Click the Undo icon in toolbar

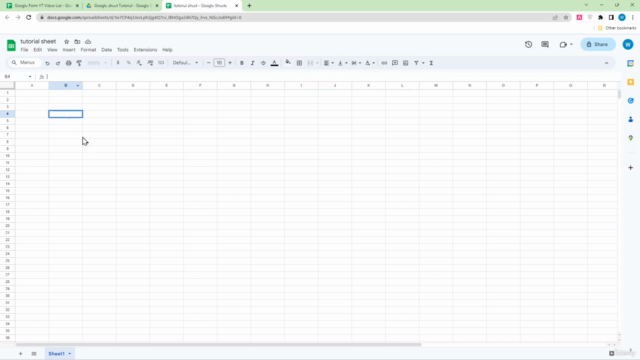[x=47, y=63]
